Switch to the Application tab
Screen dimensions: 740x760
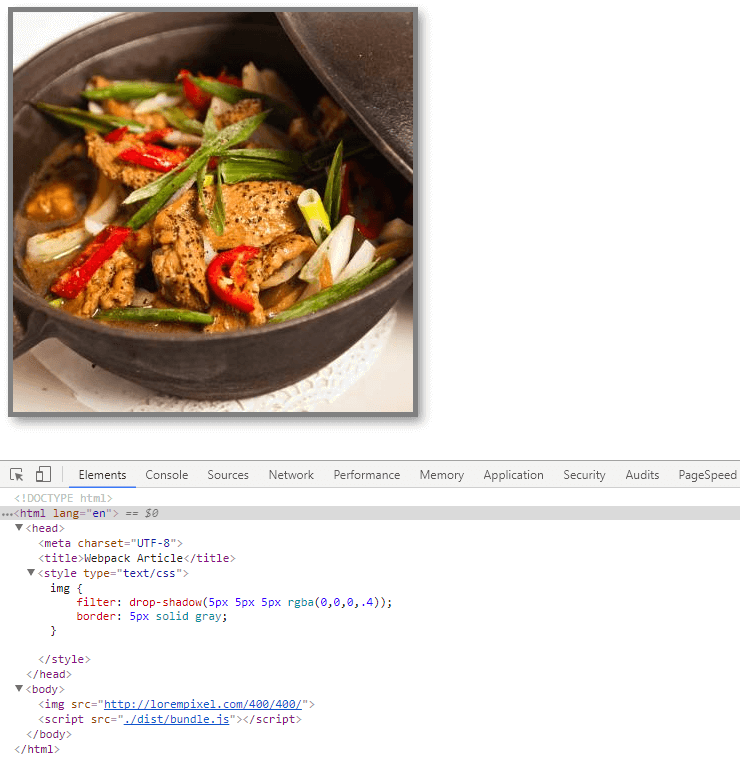click(513, 475)
